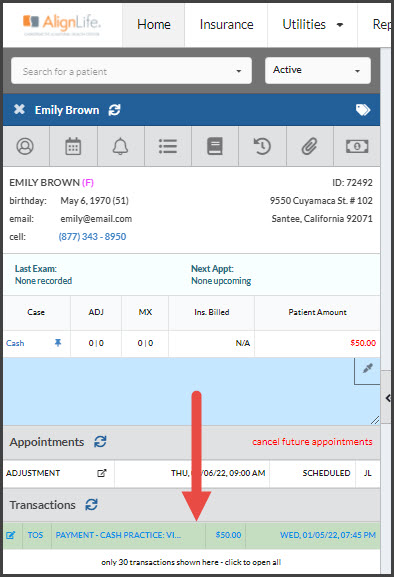Open the Cash case link
This screenshot has width=394, height=577.
[15, 343]
